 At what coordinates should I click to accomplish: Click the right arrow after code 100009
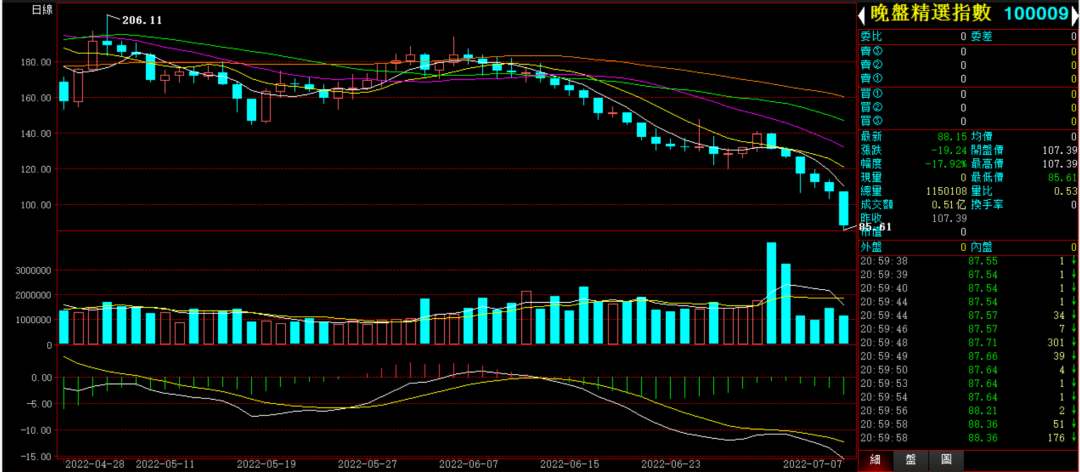(1074, 16)
